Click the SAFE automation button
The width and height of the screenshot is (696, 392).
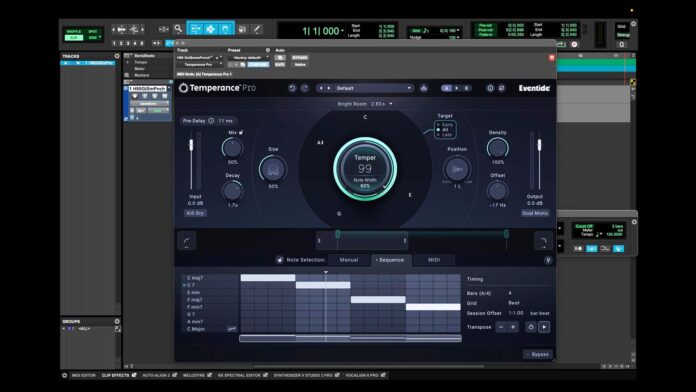coord(280,64)
